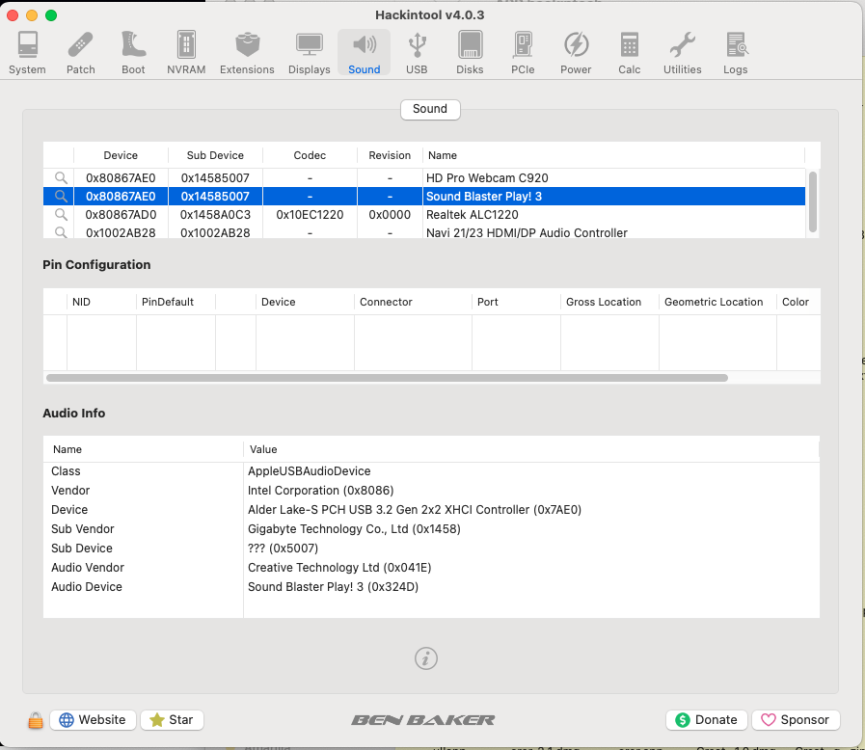Screen dimensions: 865x750
Task: Click magnifier icon for HD Pro Webcam C920
Action: click(x=61, y=178)
